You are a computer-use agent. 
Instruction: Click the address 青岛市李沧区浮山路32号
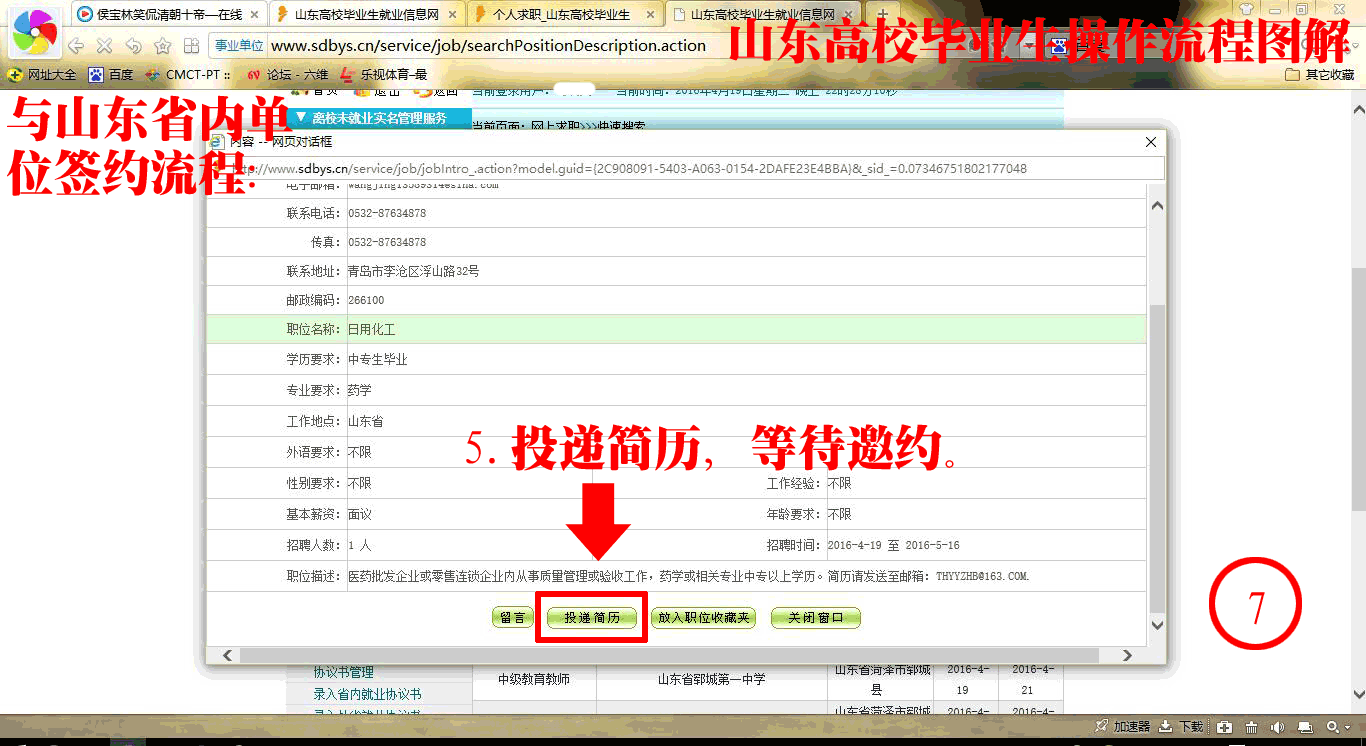point(413,271)
